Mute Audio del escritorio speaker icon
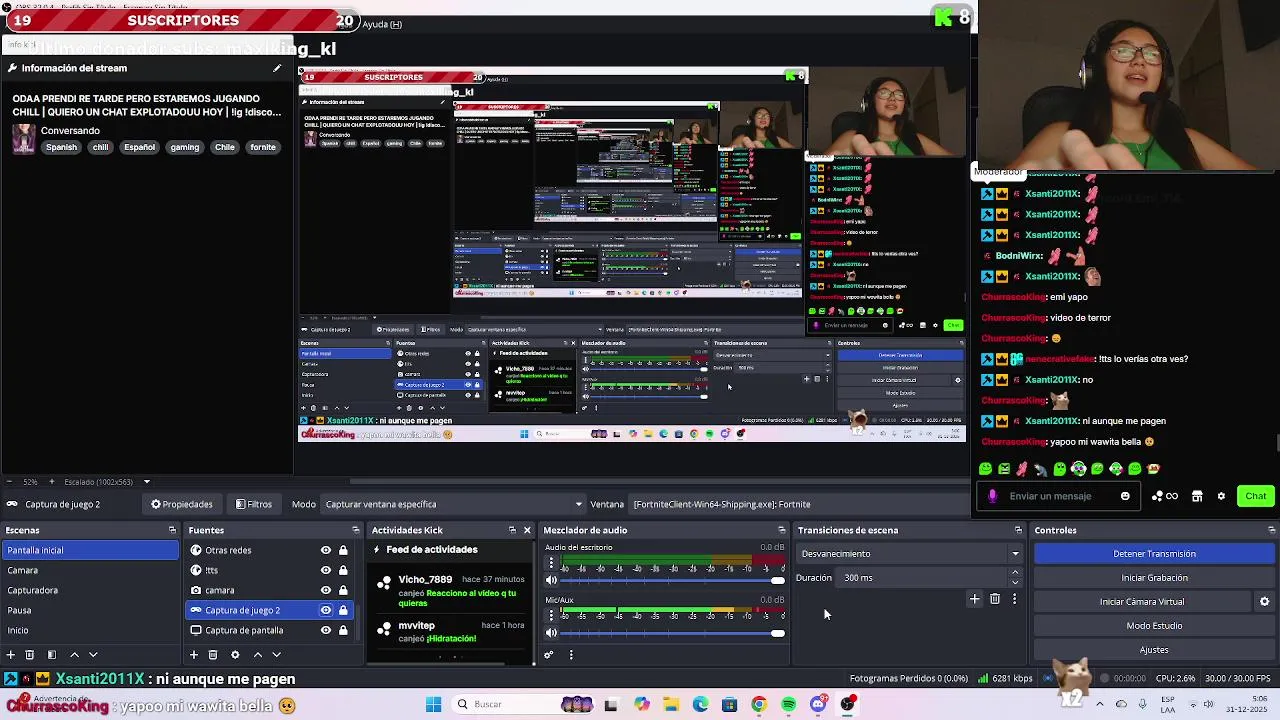The height and width of the screenshot is (720, 1280). pos(551,580)
